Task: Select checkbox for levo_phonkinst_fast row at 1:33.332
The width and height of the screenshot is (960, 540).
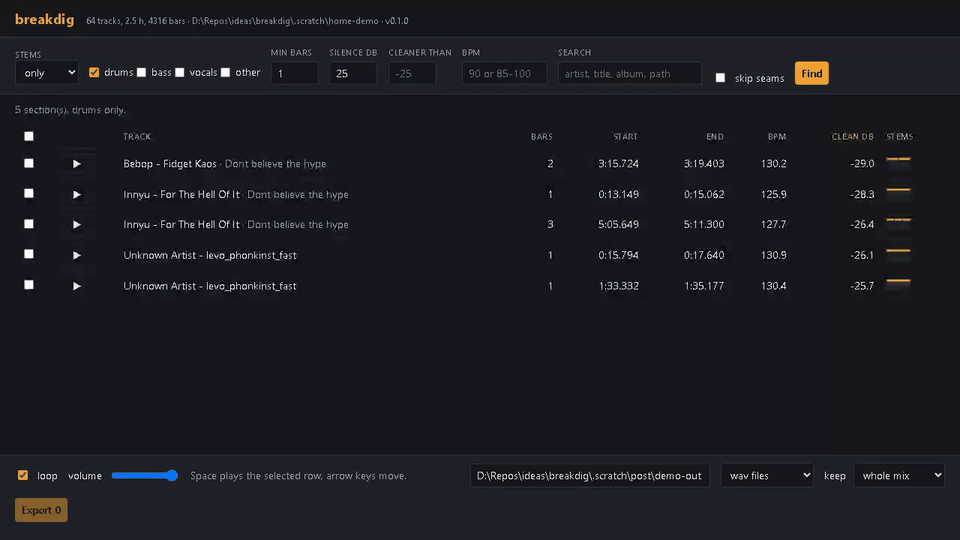Action: pyautogui.click(x=29, y=285)
